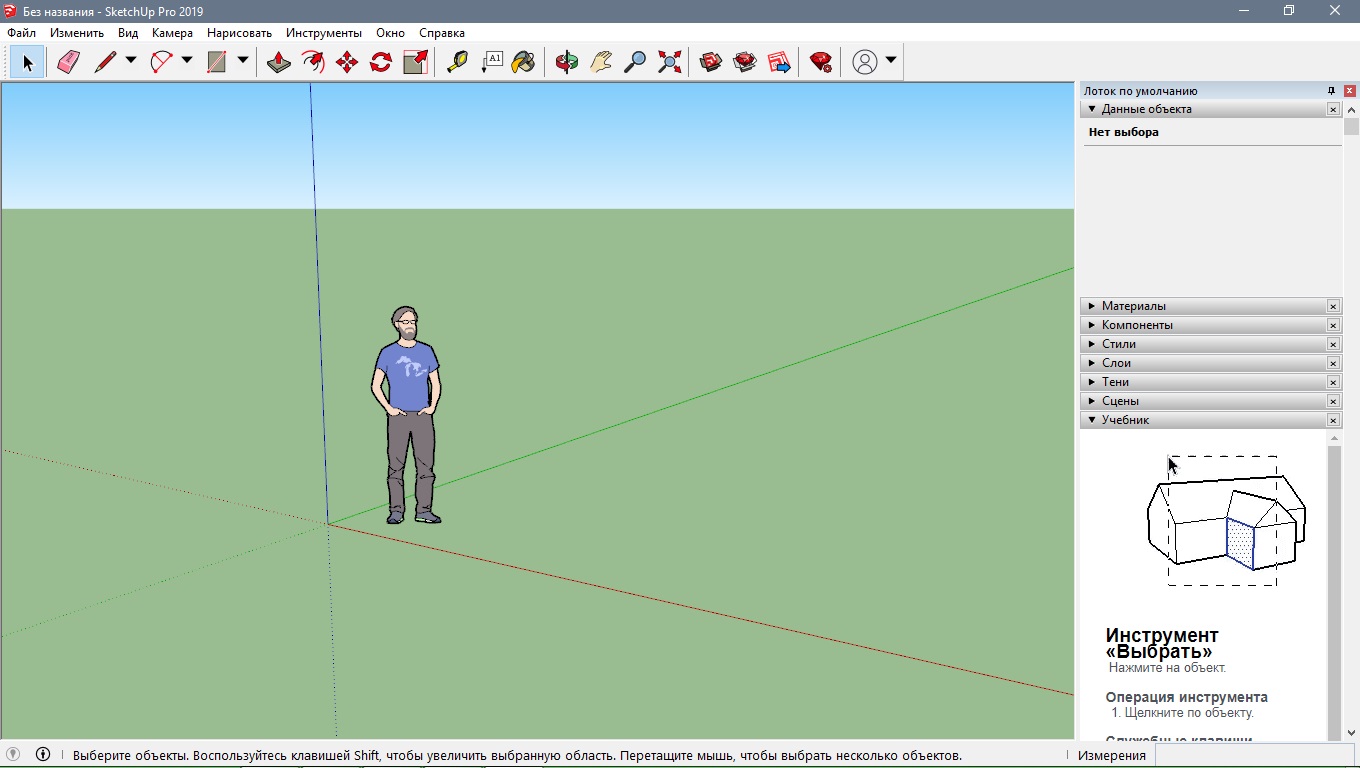The height and width of the screenshot is (768, 1360).
Task: Activate the Orbit tool
Action: (x=567, y=62)
